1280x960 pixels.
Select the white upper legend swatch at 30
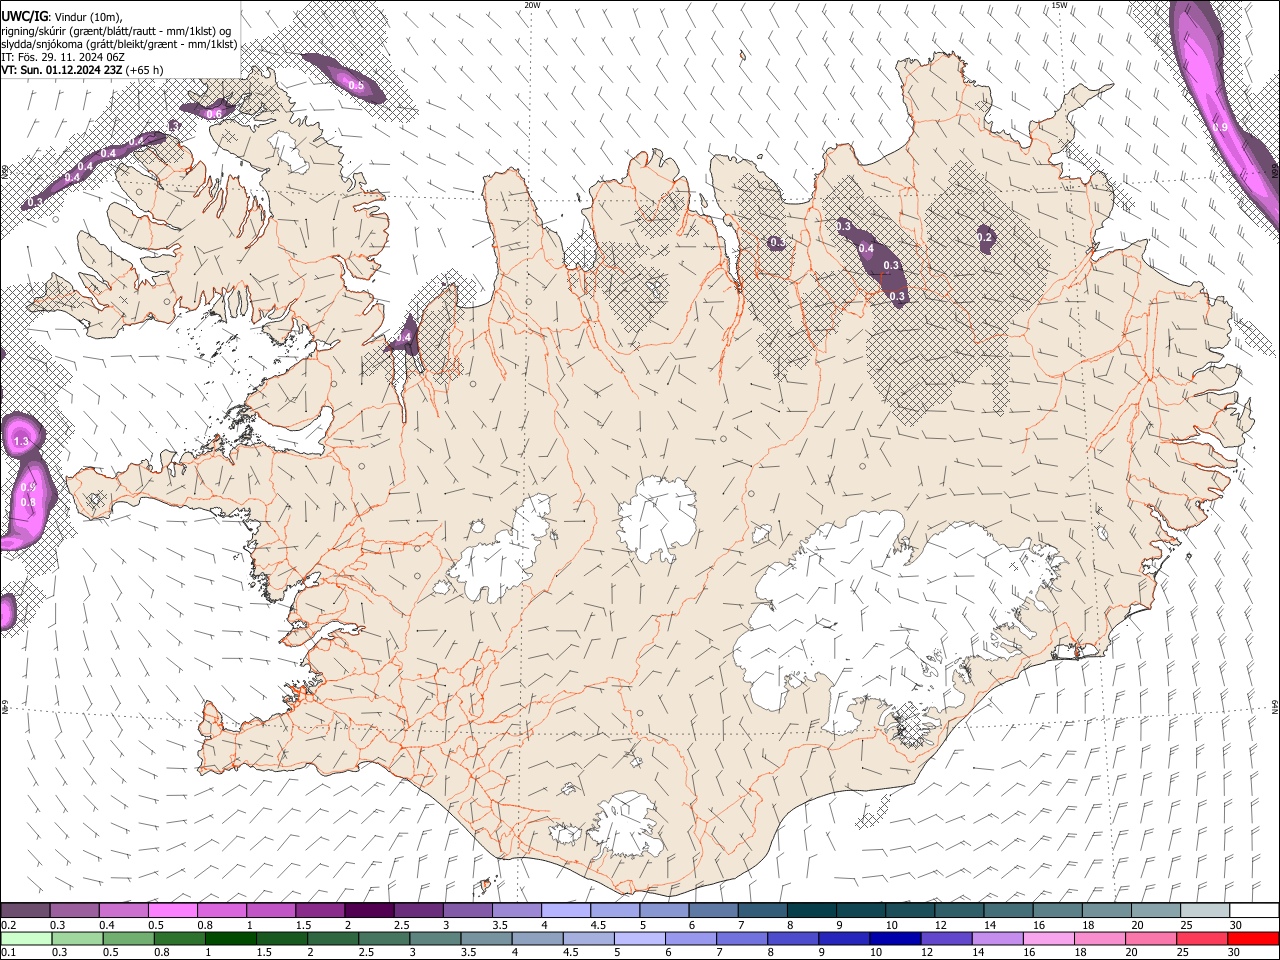(1255, 910)
